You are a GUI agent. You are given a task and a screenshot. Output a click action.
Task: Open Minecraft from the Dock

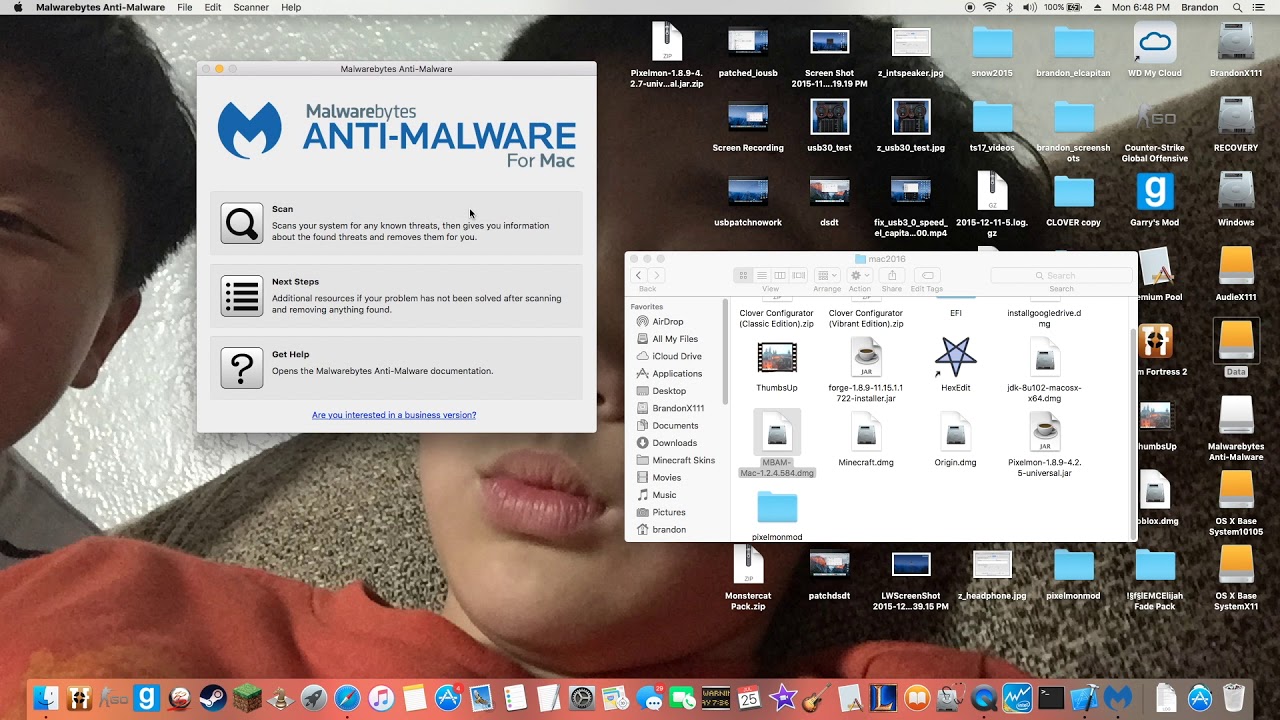point(247,697)
